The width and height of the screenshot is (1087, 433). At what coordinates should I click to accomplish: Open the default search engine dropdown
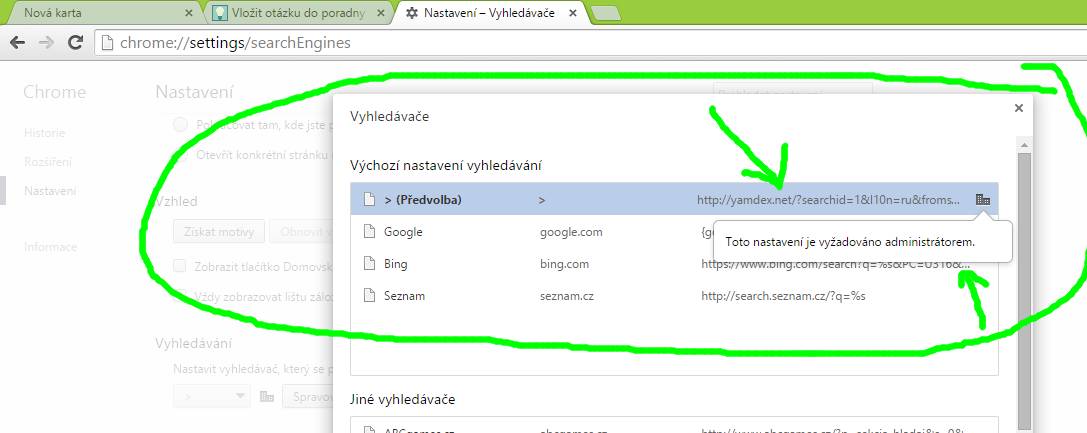[212, 396]
